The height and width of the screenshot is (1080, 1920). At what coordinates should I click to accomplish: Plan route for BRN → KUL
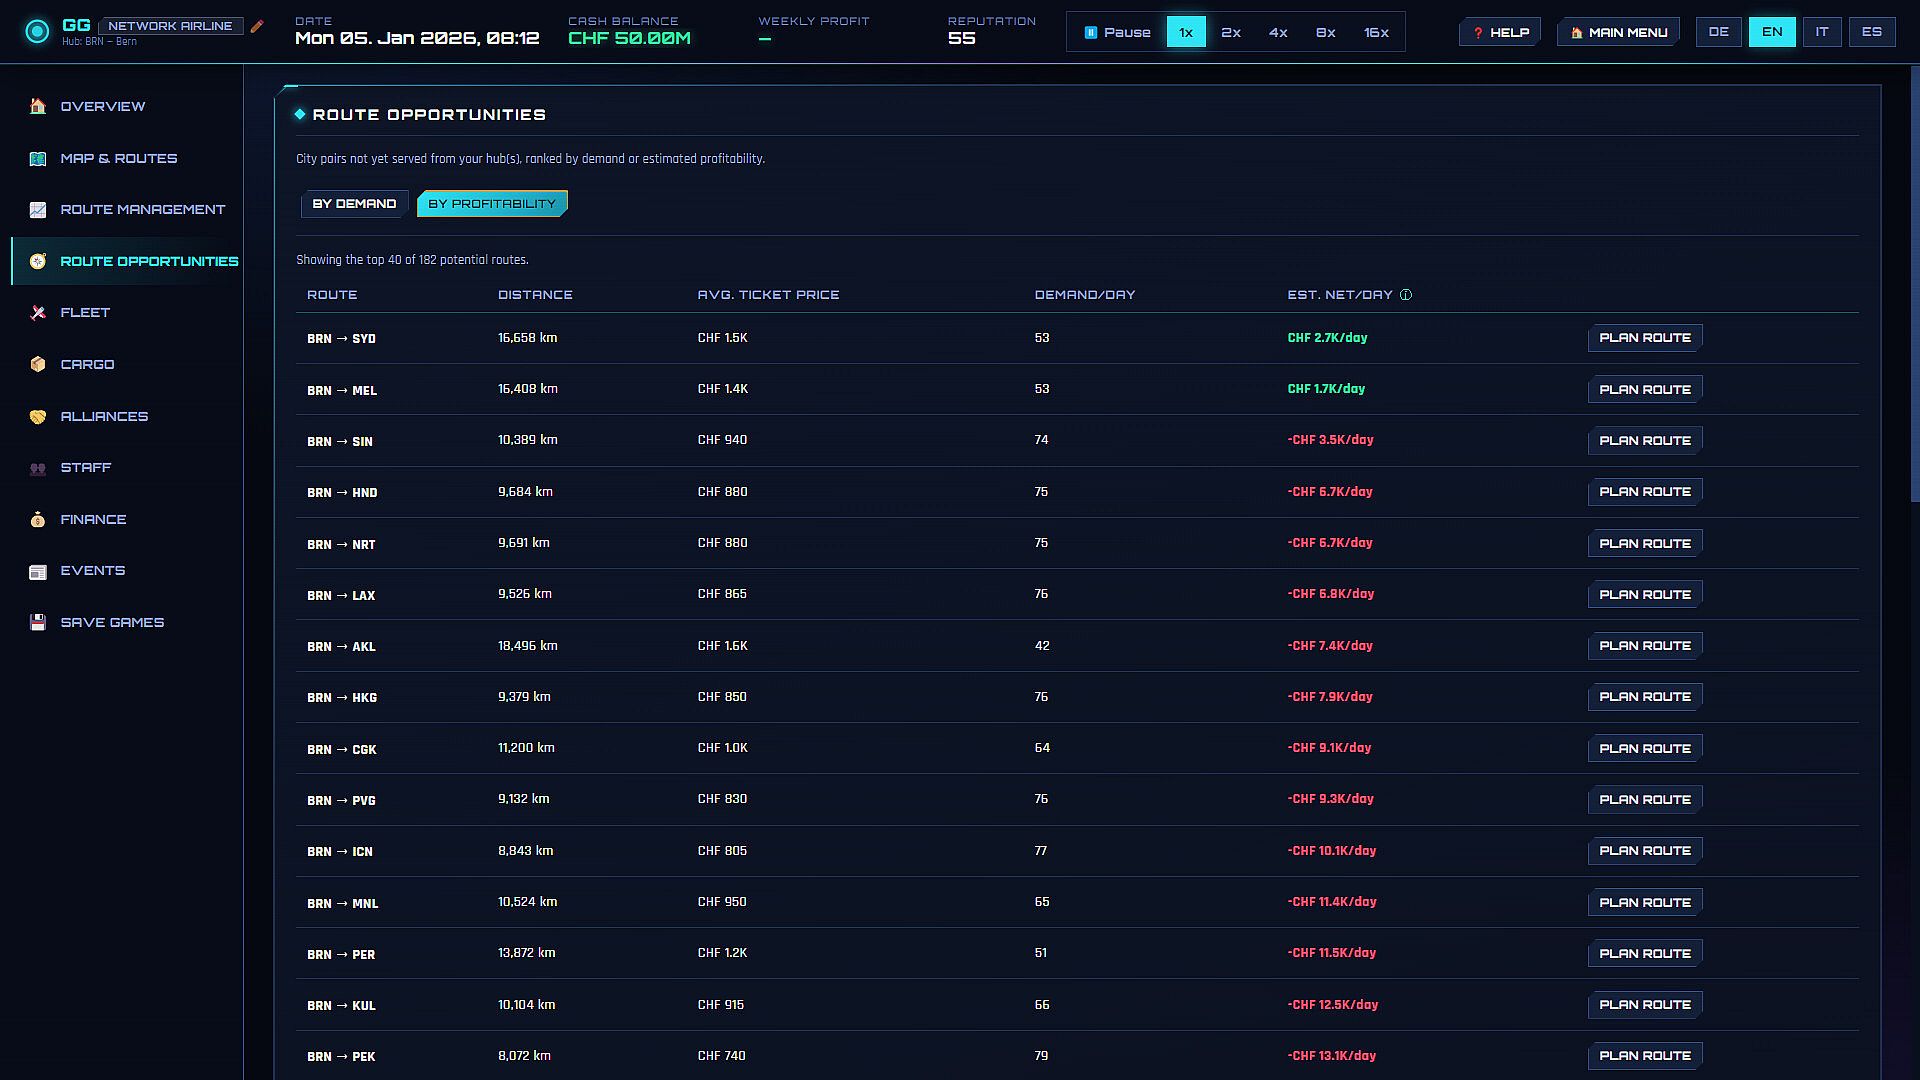coord(1645,1005)
